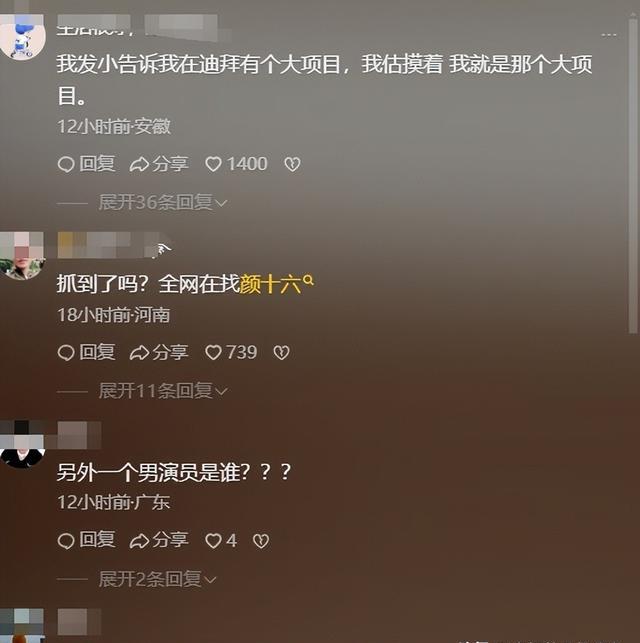Reply to the Anhui comment
640x643 pixels.
tap(87, 164)
